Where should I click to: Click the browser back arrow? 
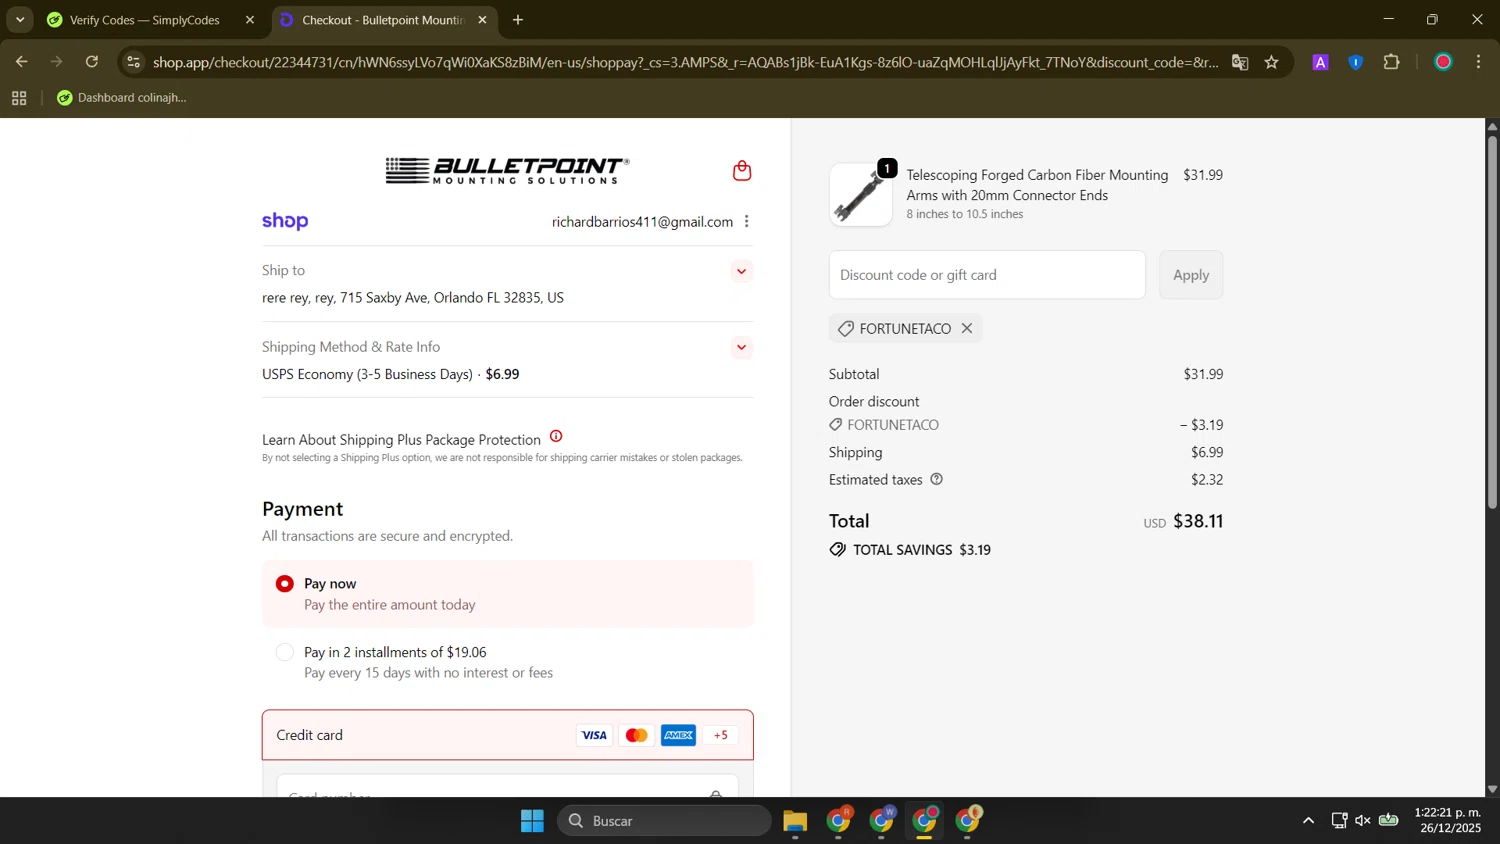pos(21,62)
